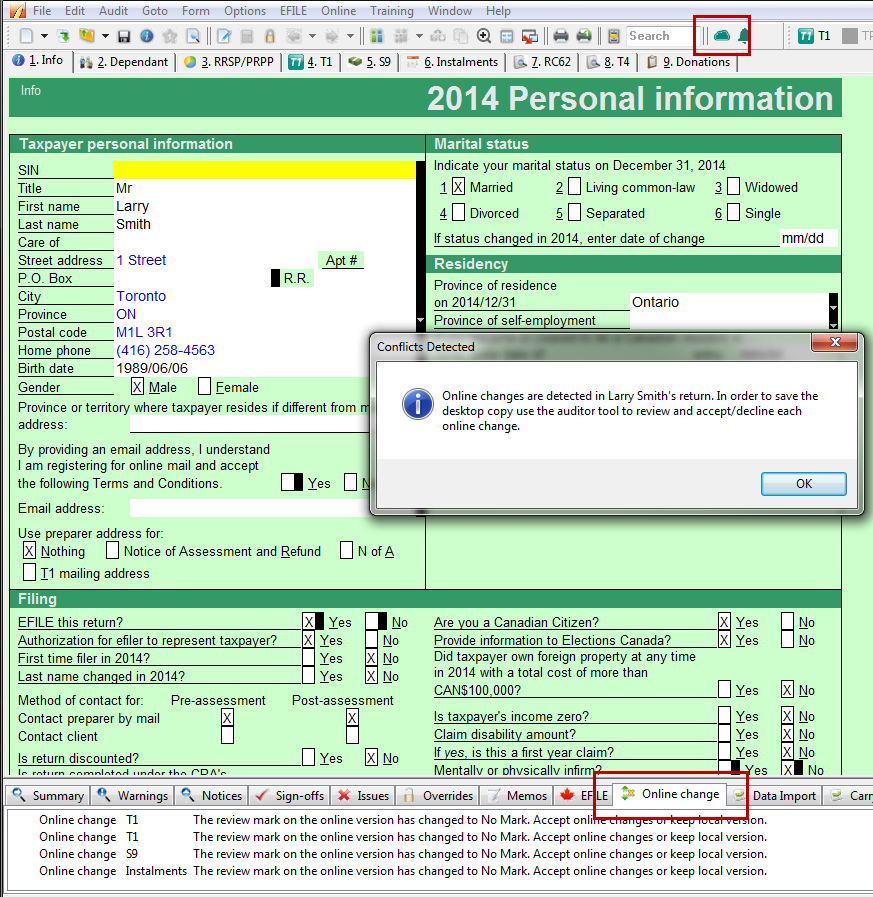Screen dimensions: 873x897
Task: Click the greyed forward arrow toolbar icon
Action: tap(332, 36)
